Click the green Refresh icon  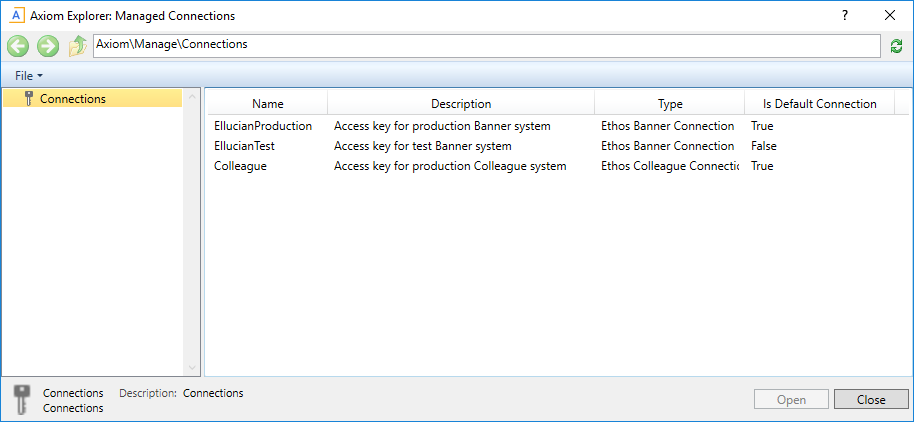896,46
